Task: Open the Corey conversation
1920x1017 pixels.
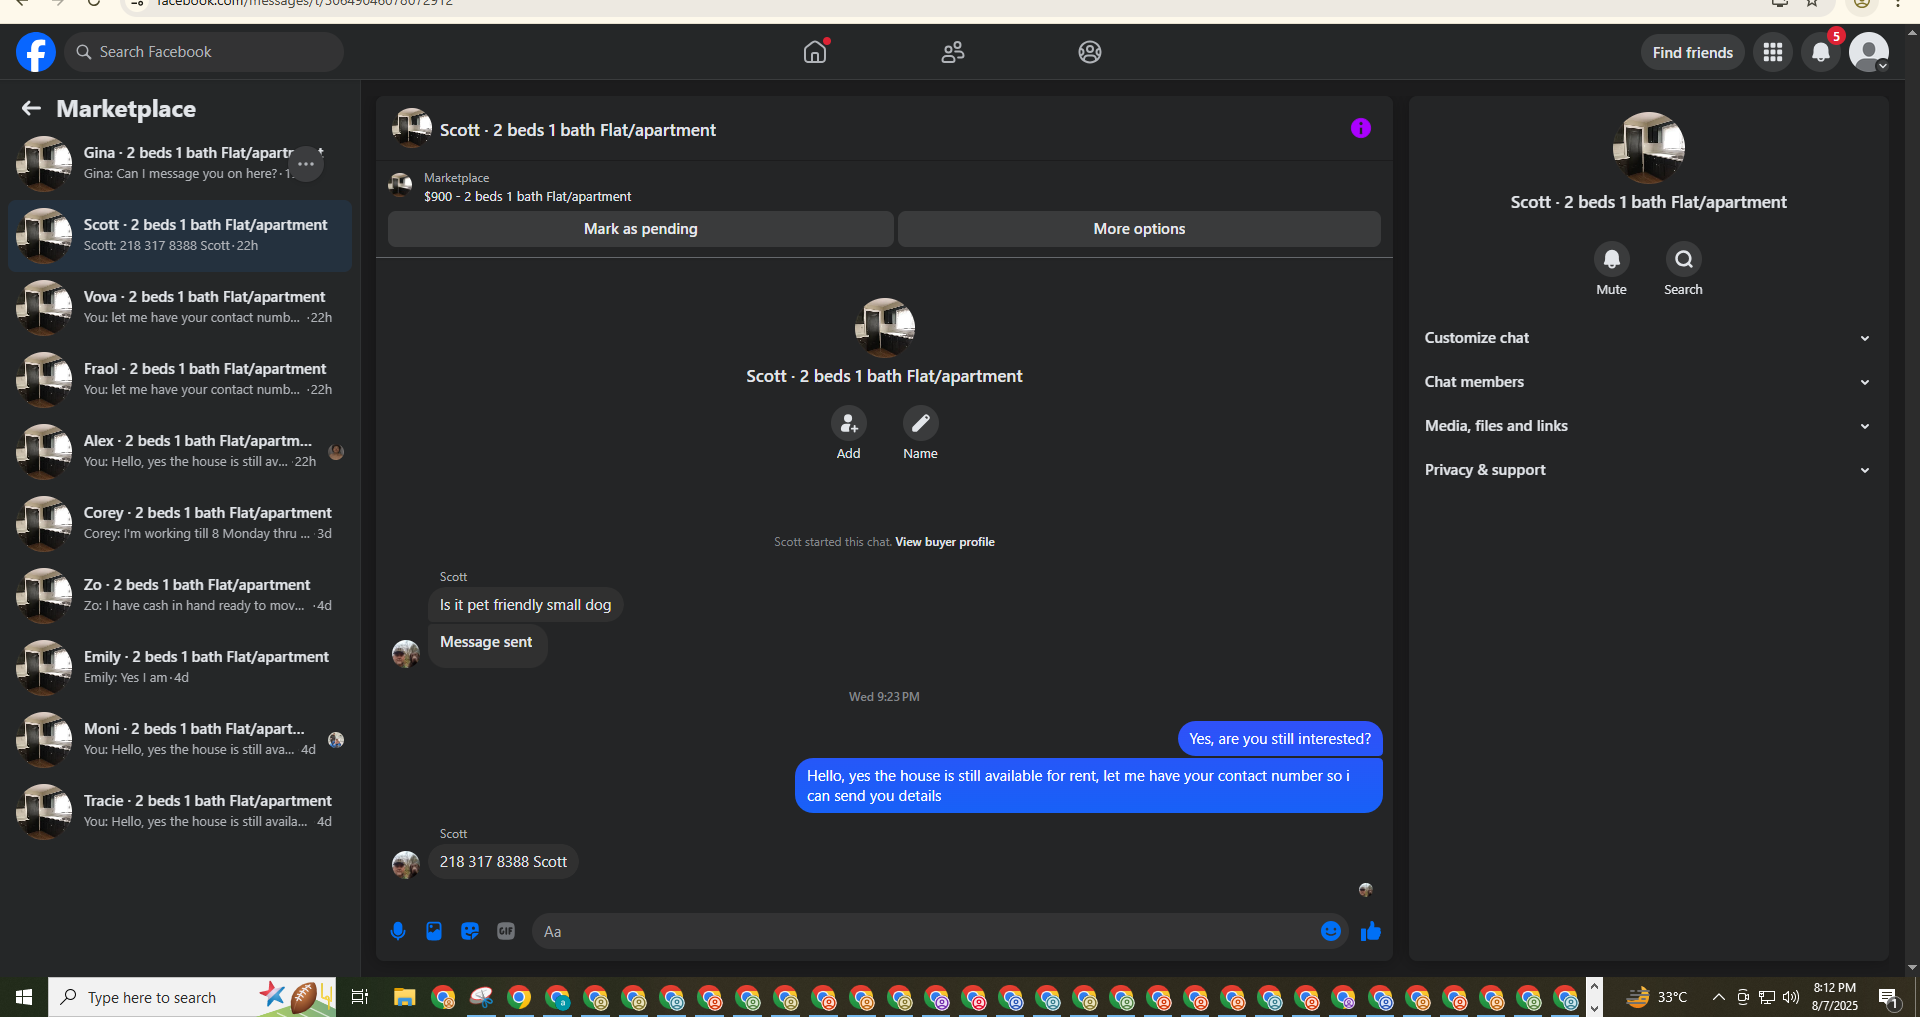Action: pyautogui.click(x=180, y=523)
